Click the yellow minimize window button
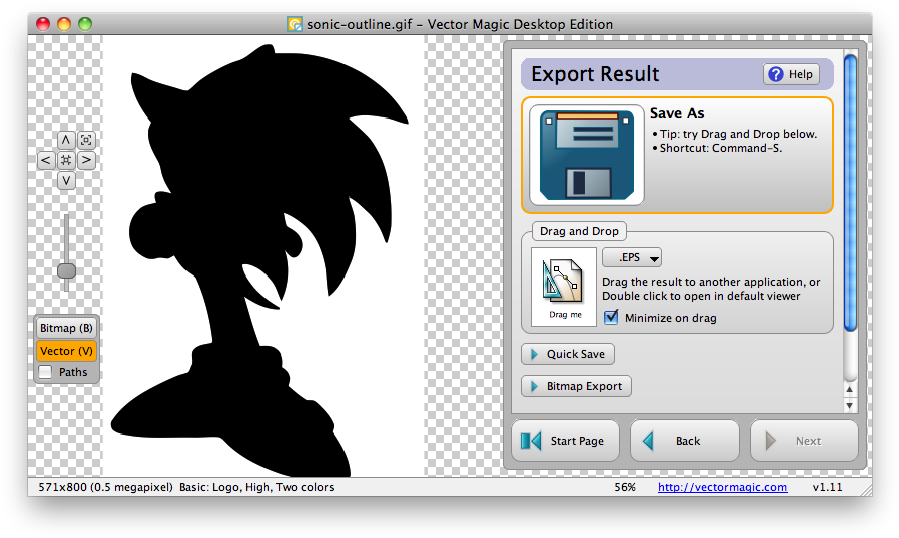 tap(64, 24)
